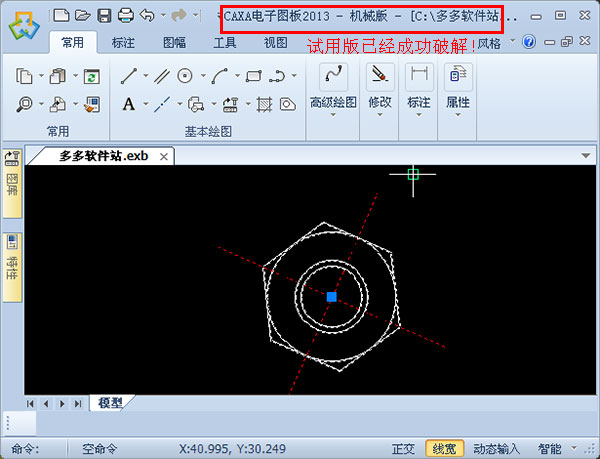Click the Undo arrow icon

click(x=148, y=15)
